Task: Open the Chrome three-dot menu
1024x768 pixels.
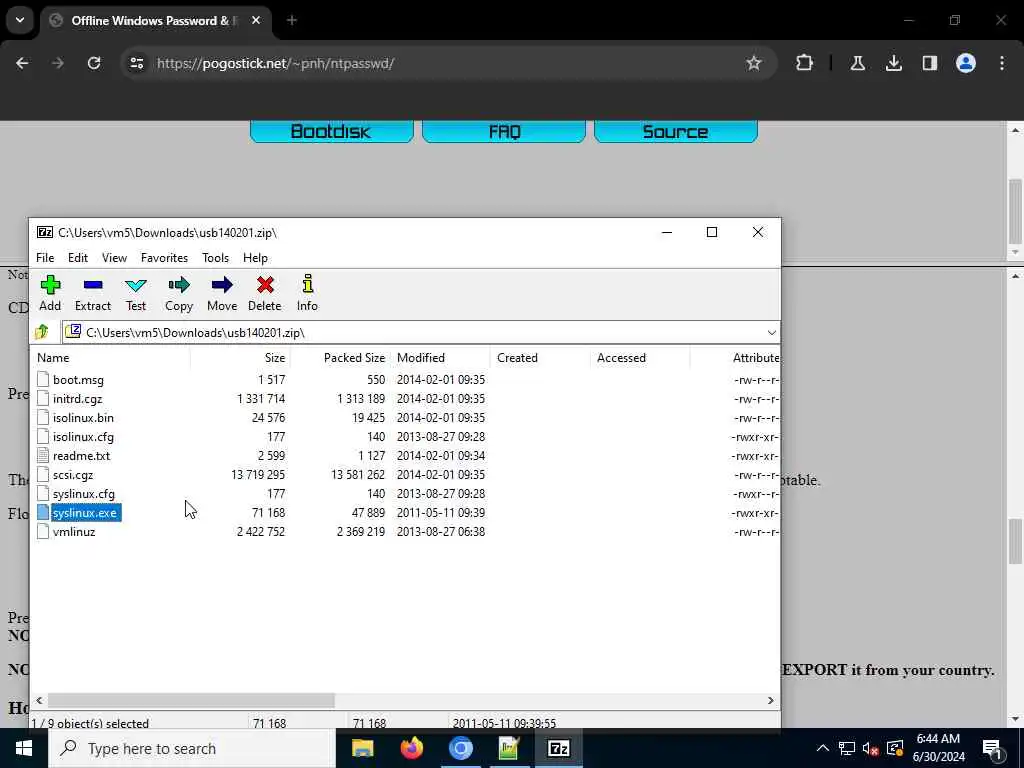Action: [x=1002, y=63]
